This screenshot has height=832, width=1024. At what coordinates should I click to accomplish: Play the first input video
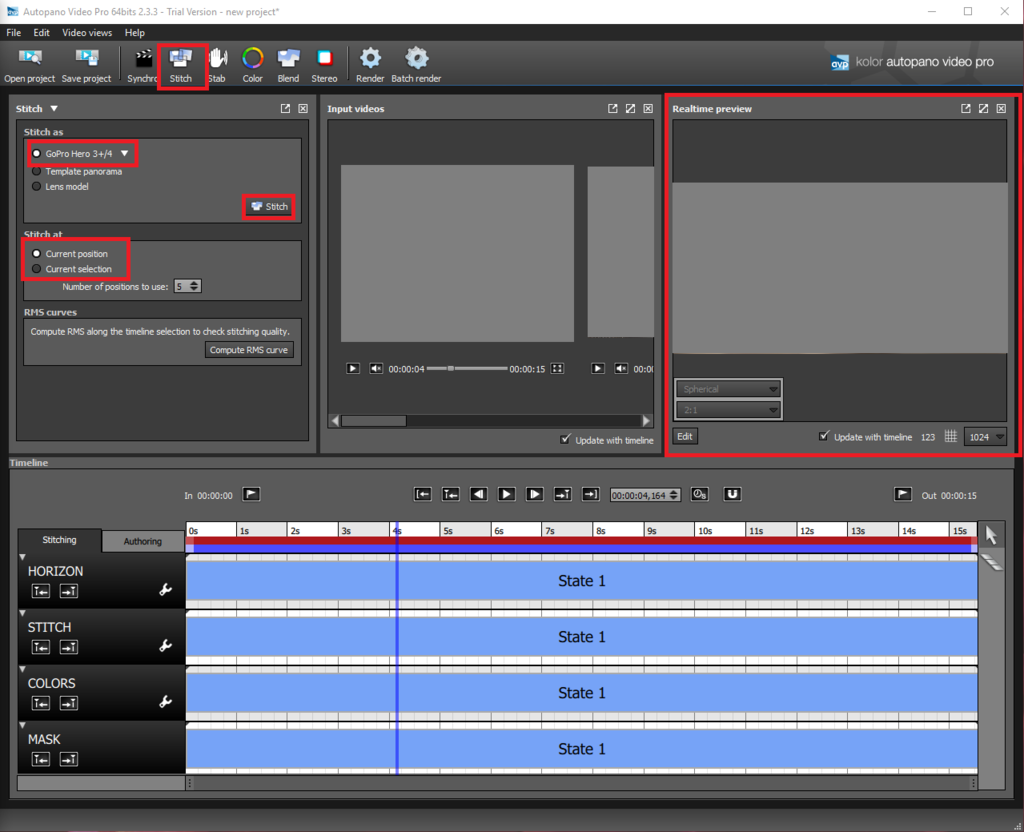353,368
